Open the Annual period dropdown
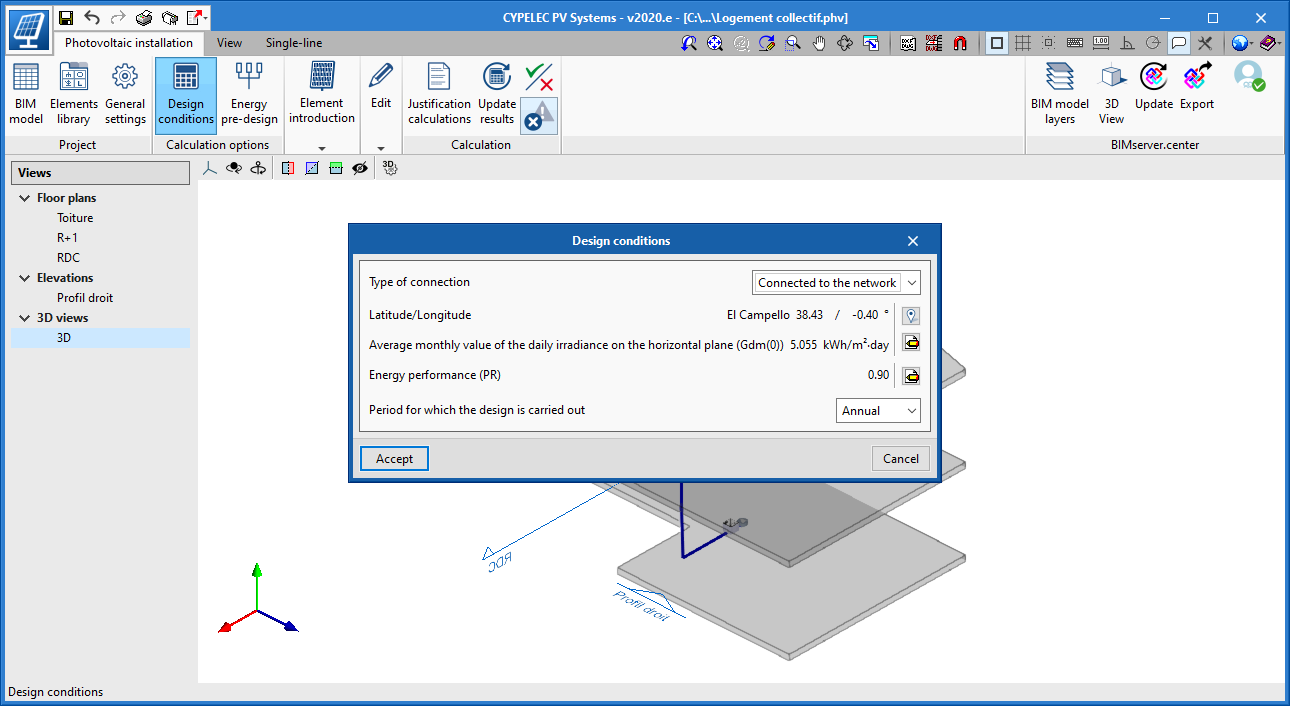This screenshot has width=1290, height=706. (878, 410)
